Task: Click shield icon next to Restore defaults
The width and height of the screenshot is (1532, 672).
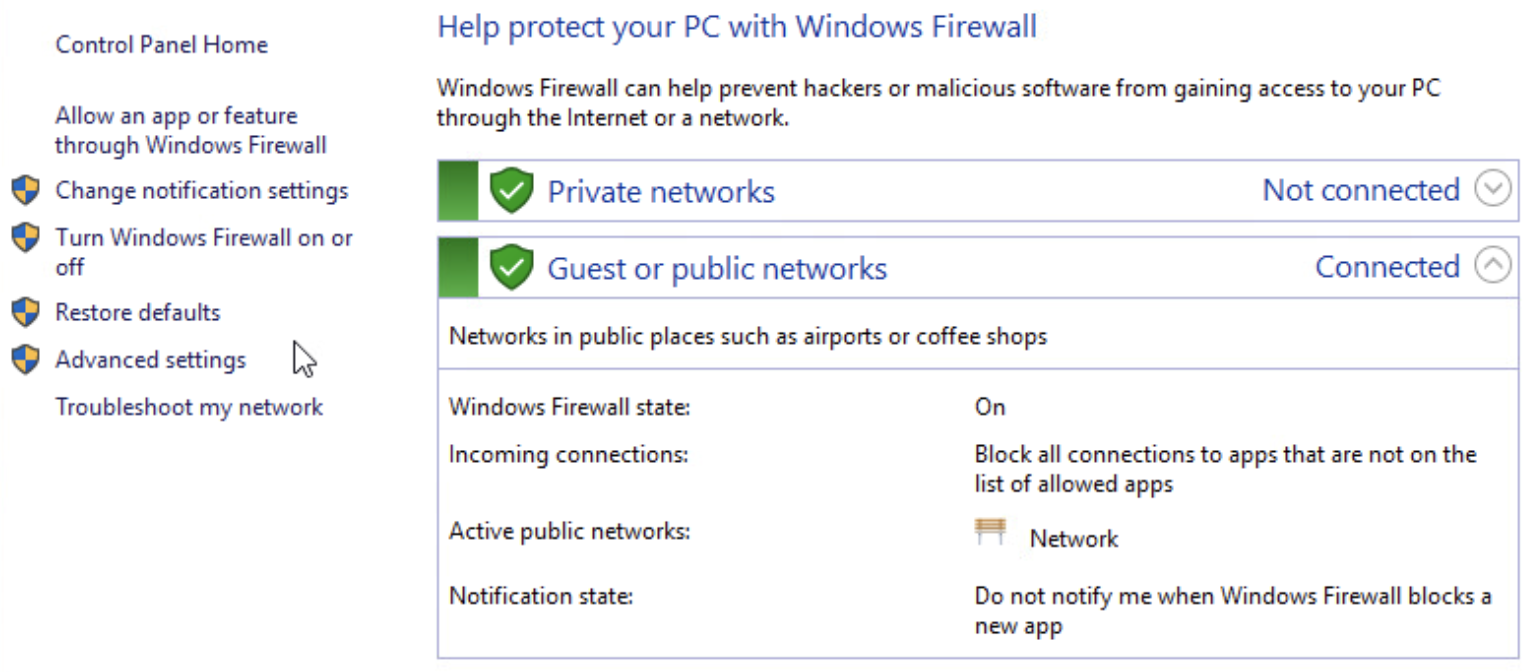Action: 25,312
